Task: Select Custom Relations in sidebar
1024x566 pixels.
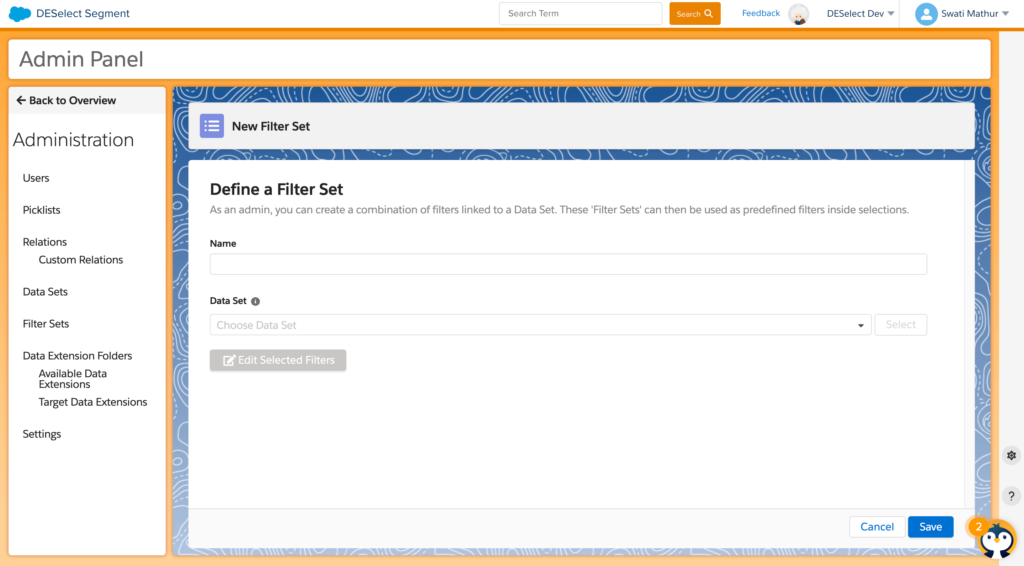Action: pyautogui.click(x=81, y=260)
